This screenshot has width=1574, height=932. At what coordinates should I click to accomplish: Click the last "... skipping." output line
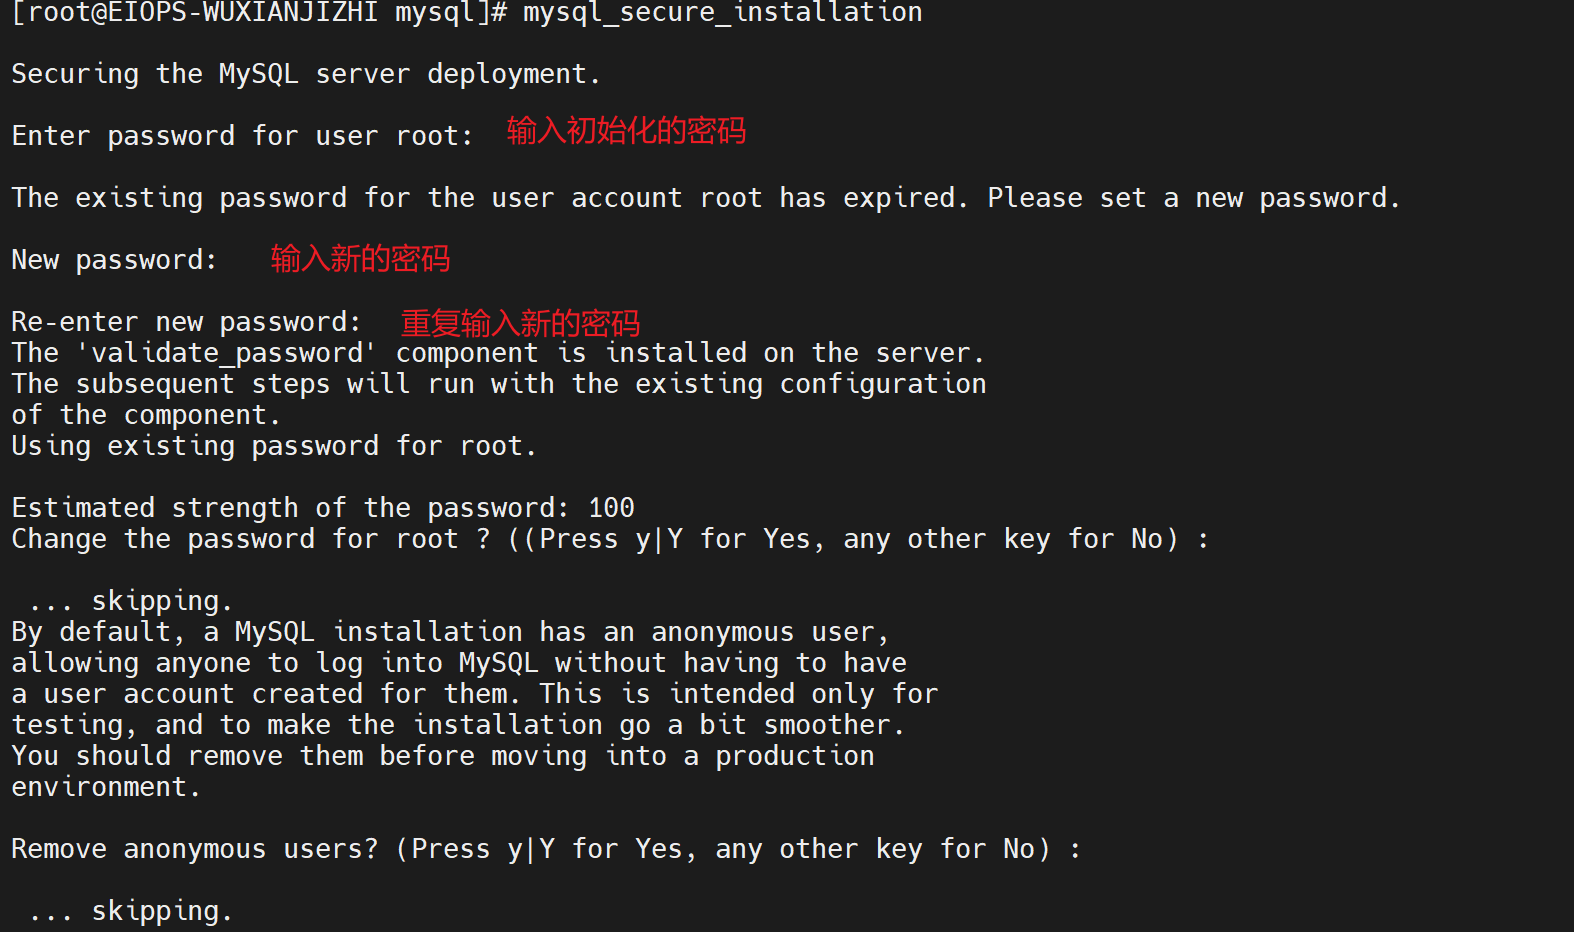pos(131,911)
